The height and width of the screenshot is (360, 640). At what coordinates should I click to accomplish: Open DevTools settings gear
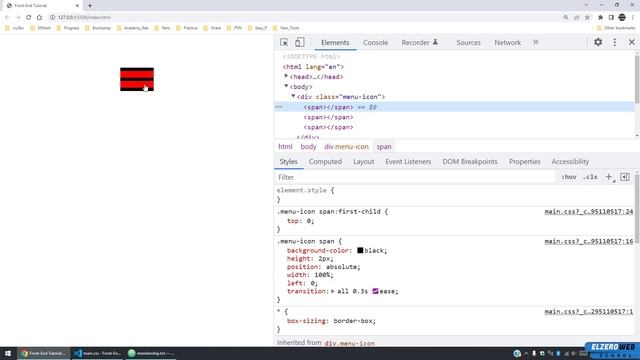point(598,42)
